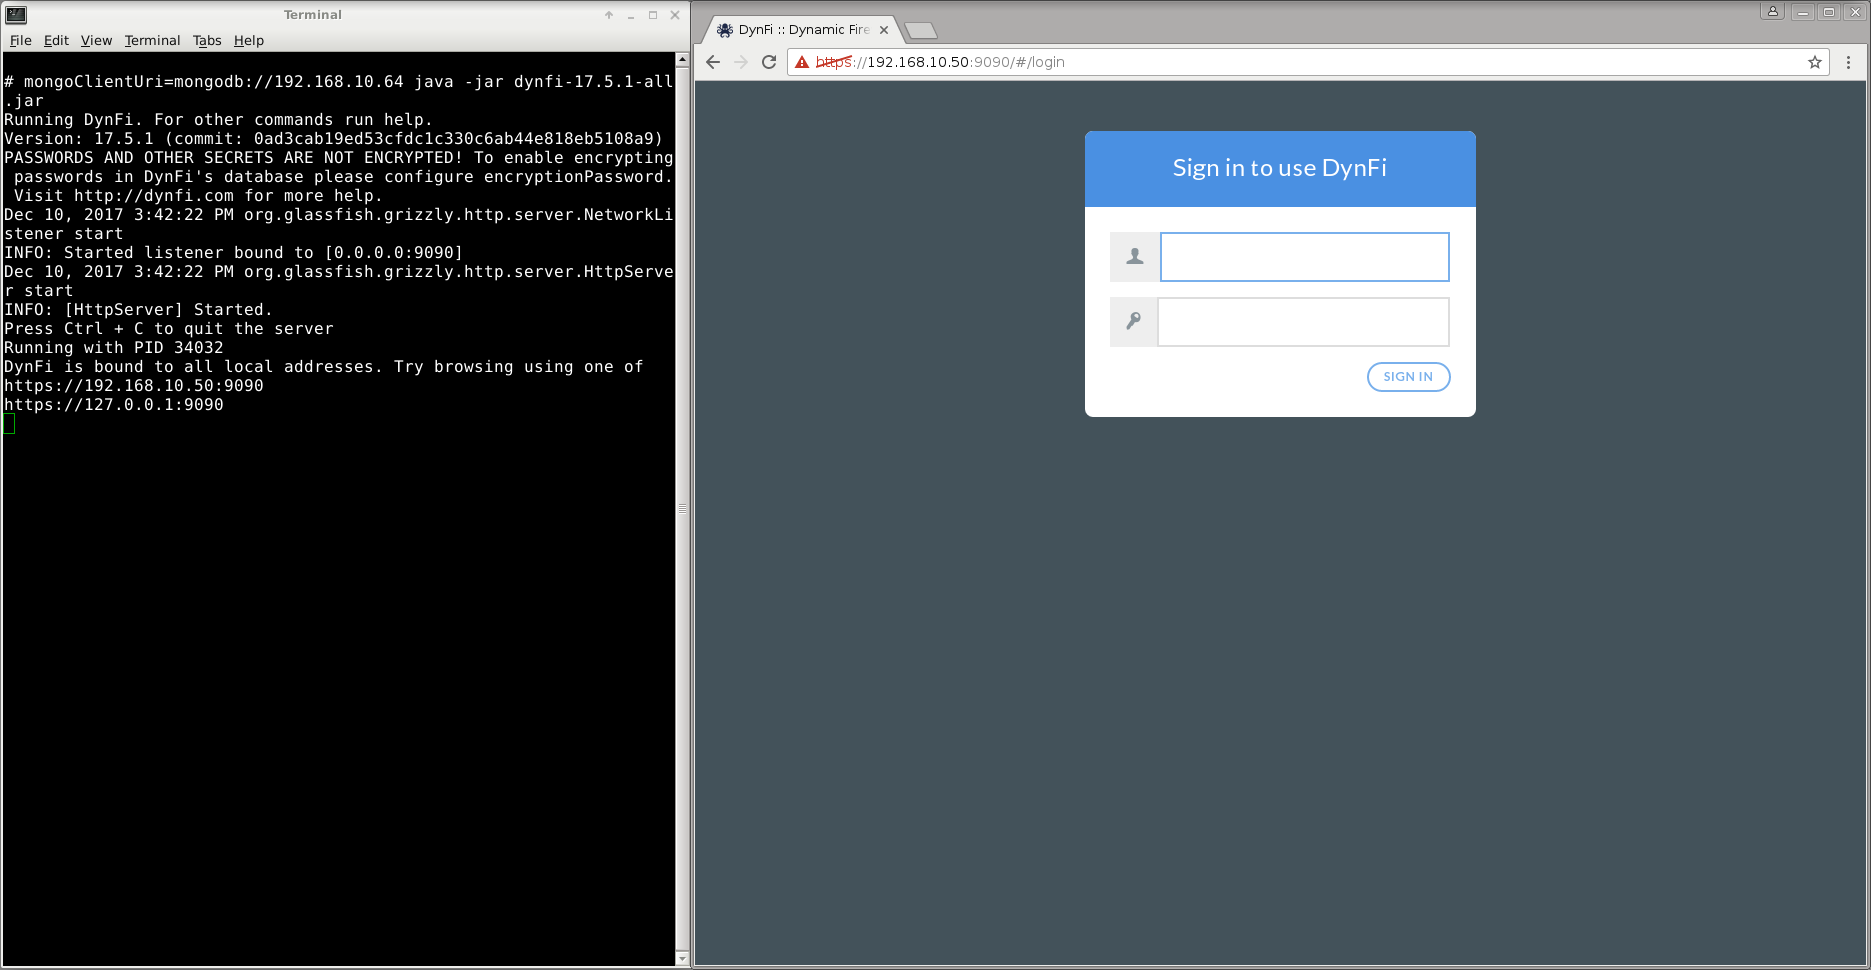This screenshot has height=970, width=1871.
Task: Click the https://192.168.10.50:9090 line in terminal
Action: pos(134,386)
